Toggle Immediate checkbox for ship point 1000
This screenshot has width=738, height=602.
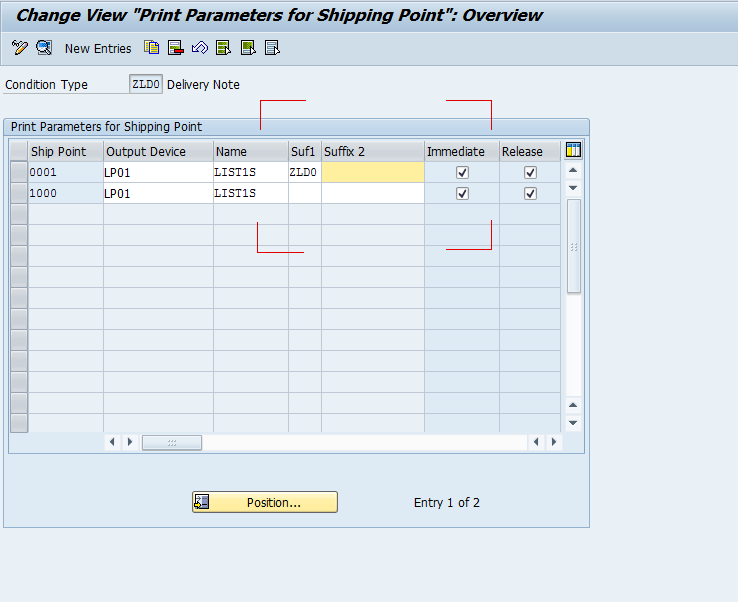[x=462, y=193]
